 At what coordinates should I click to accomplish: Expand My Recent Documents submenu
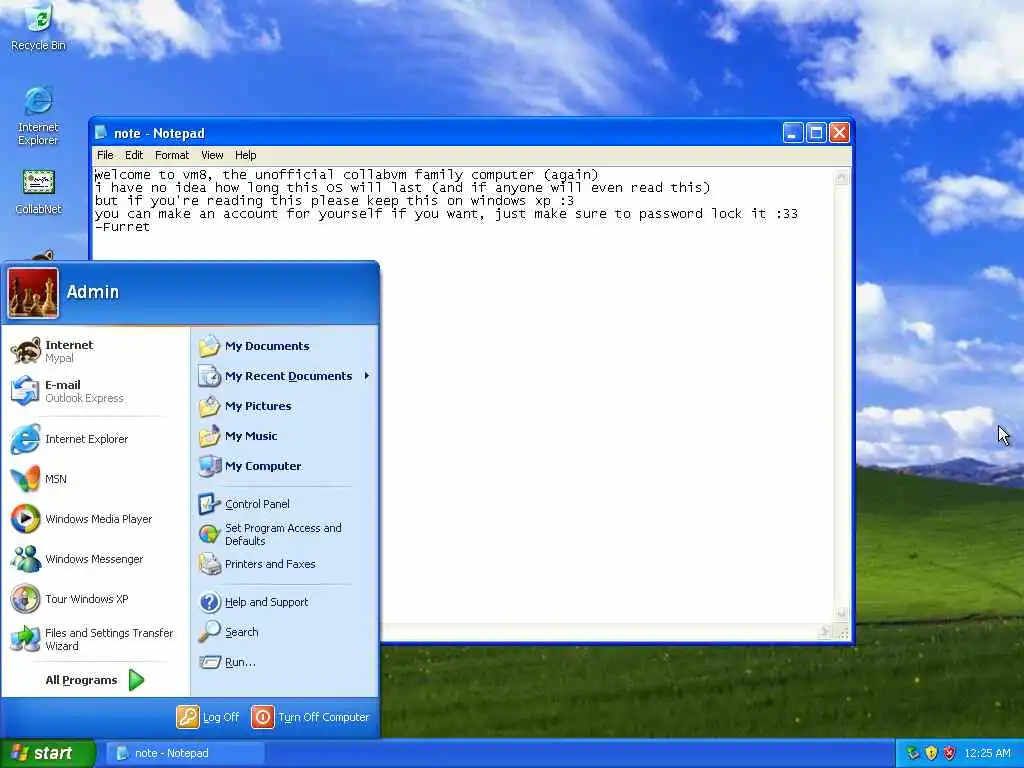tap(285, 376)
